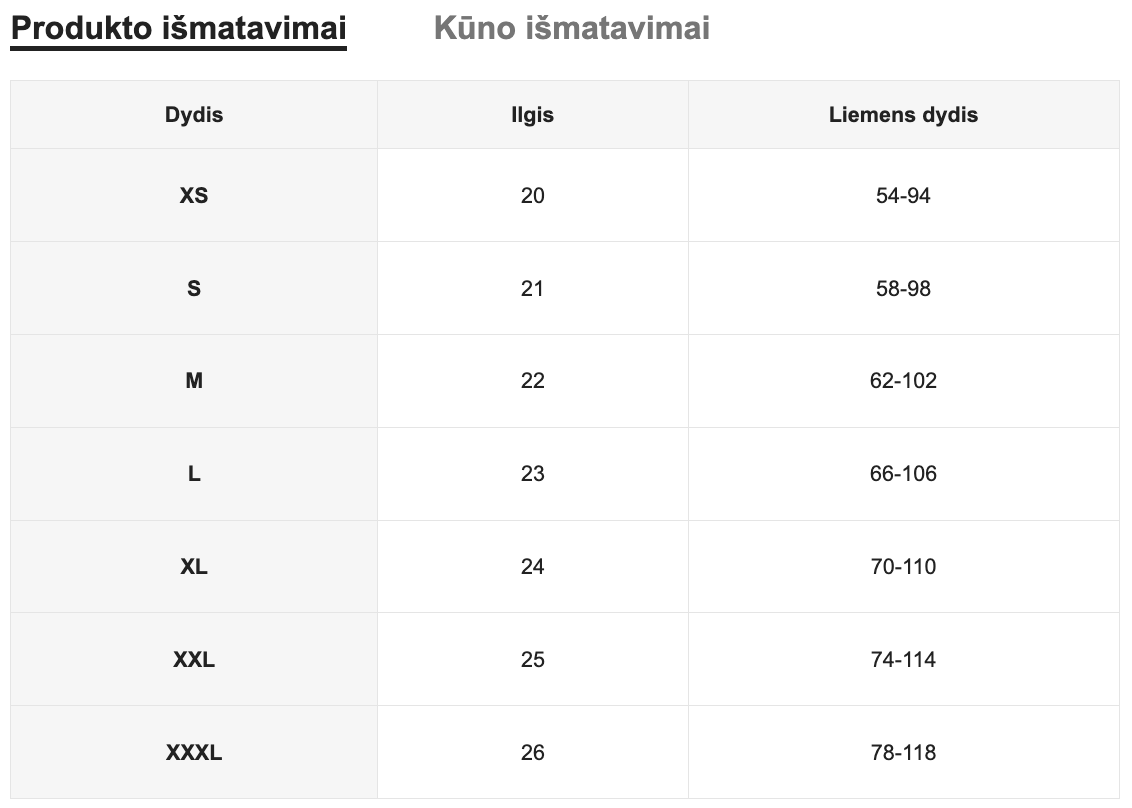This screenshot has height=808, width=1132.
Task: Click the Liemens dydis column header
Action: (x=903, y=115)
